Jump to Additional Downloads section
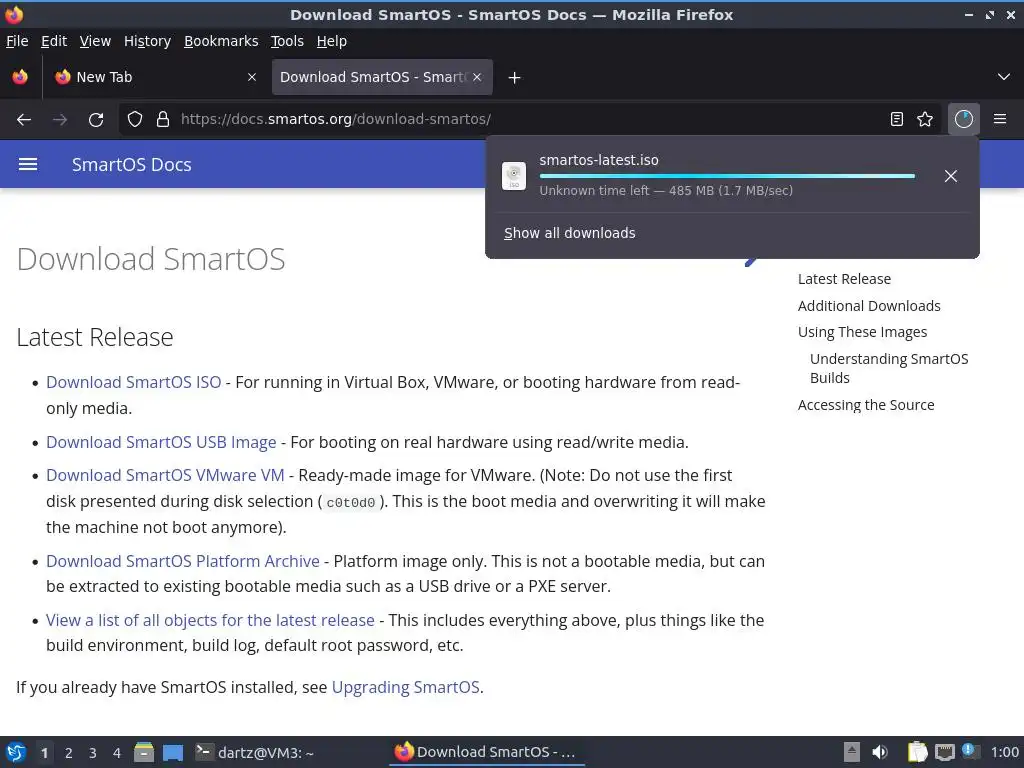The image size is (1024, 768). tap(869, 306)
